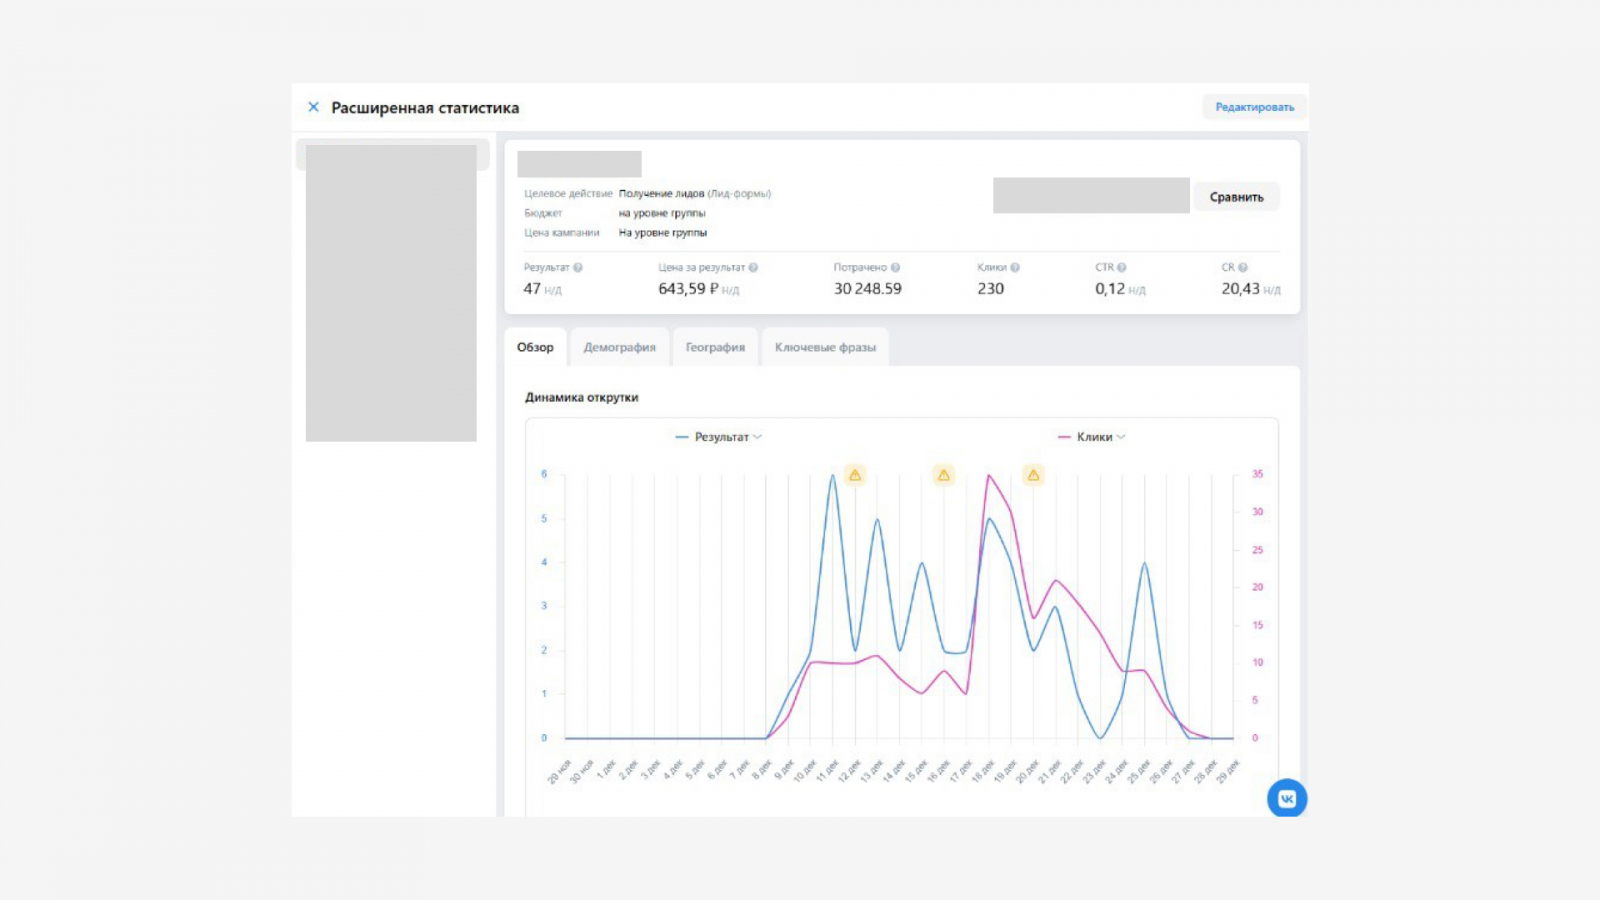
Task: Select the География tab
Action: click(715, 347)
